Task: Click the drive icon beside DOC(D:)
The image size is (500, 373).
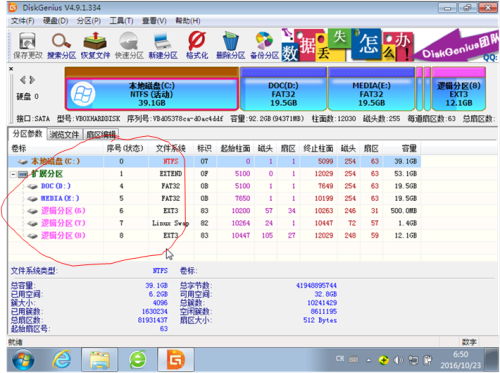Action: coord(32,186)
